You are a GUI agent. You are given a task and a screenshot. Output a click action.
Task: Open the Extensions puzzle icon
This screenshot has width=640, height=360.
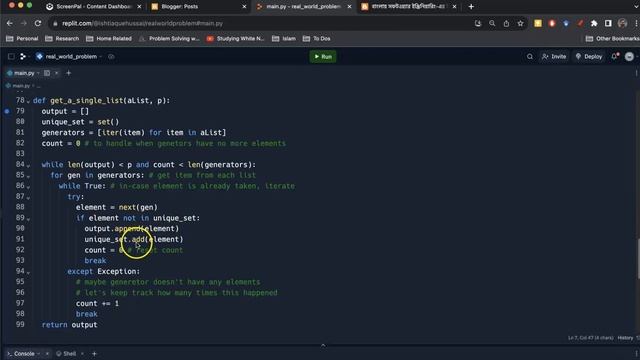[x=594, y=23]
